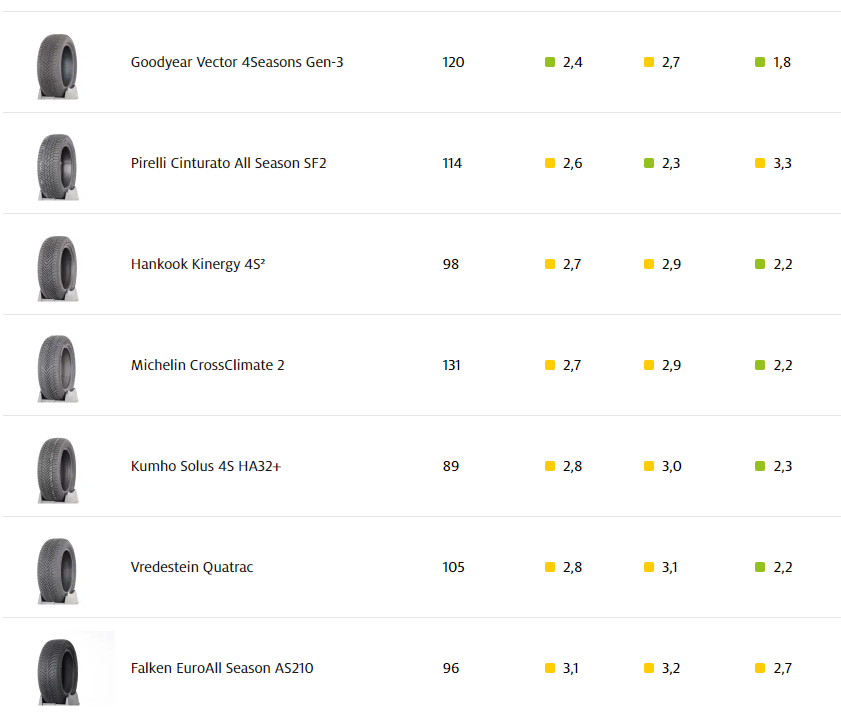Click the Kumho Solus 4S tire image
The width and height of the screenshot is (841, 716).
57,468
